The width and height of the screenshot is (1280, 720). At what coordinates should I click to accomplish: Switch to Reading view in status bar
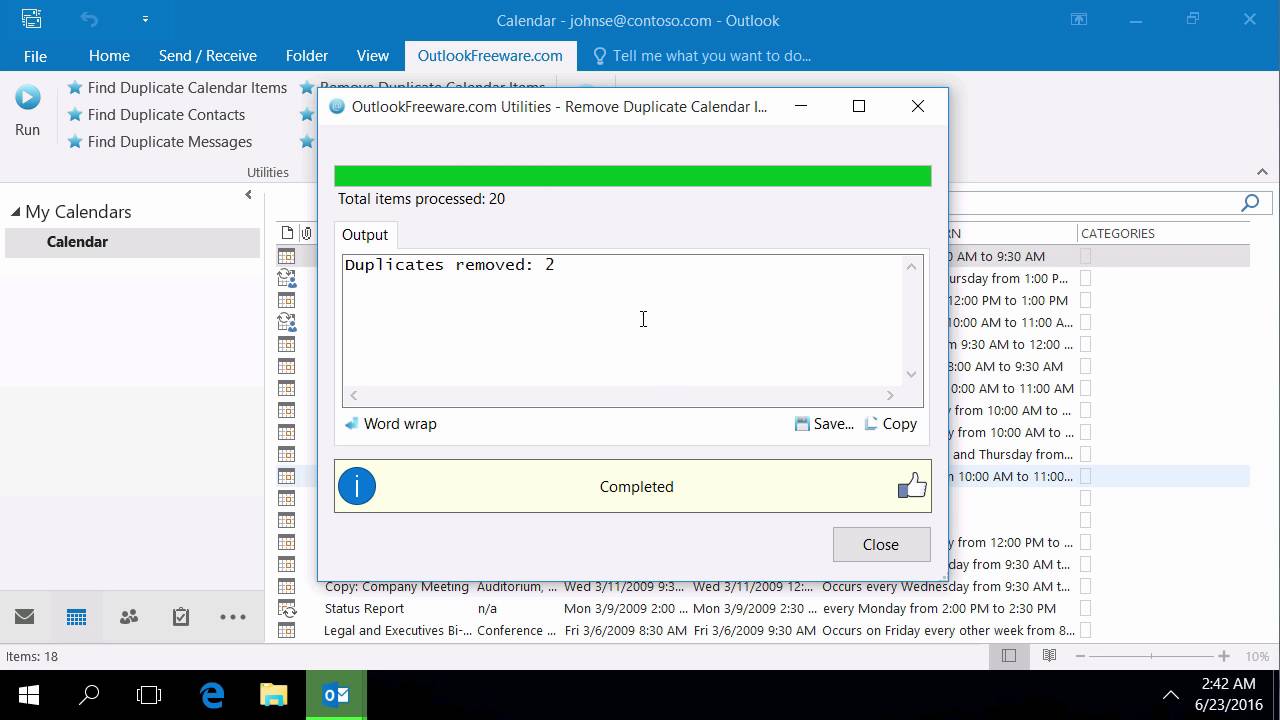pyautogui.click(x=1049, y=656)
